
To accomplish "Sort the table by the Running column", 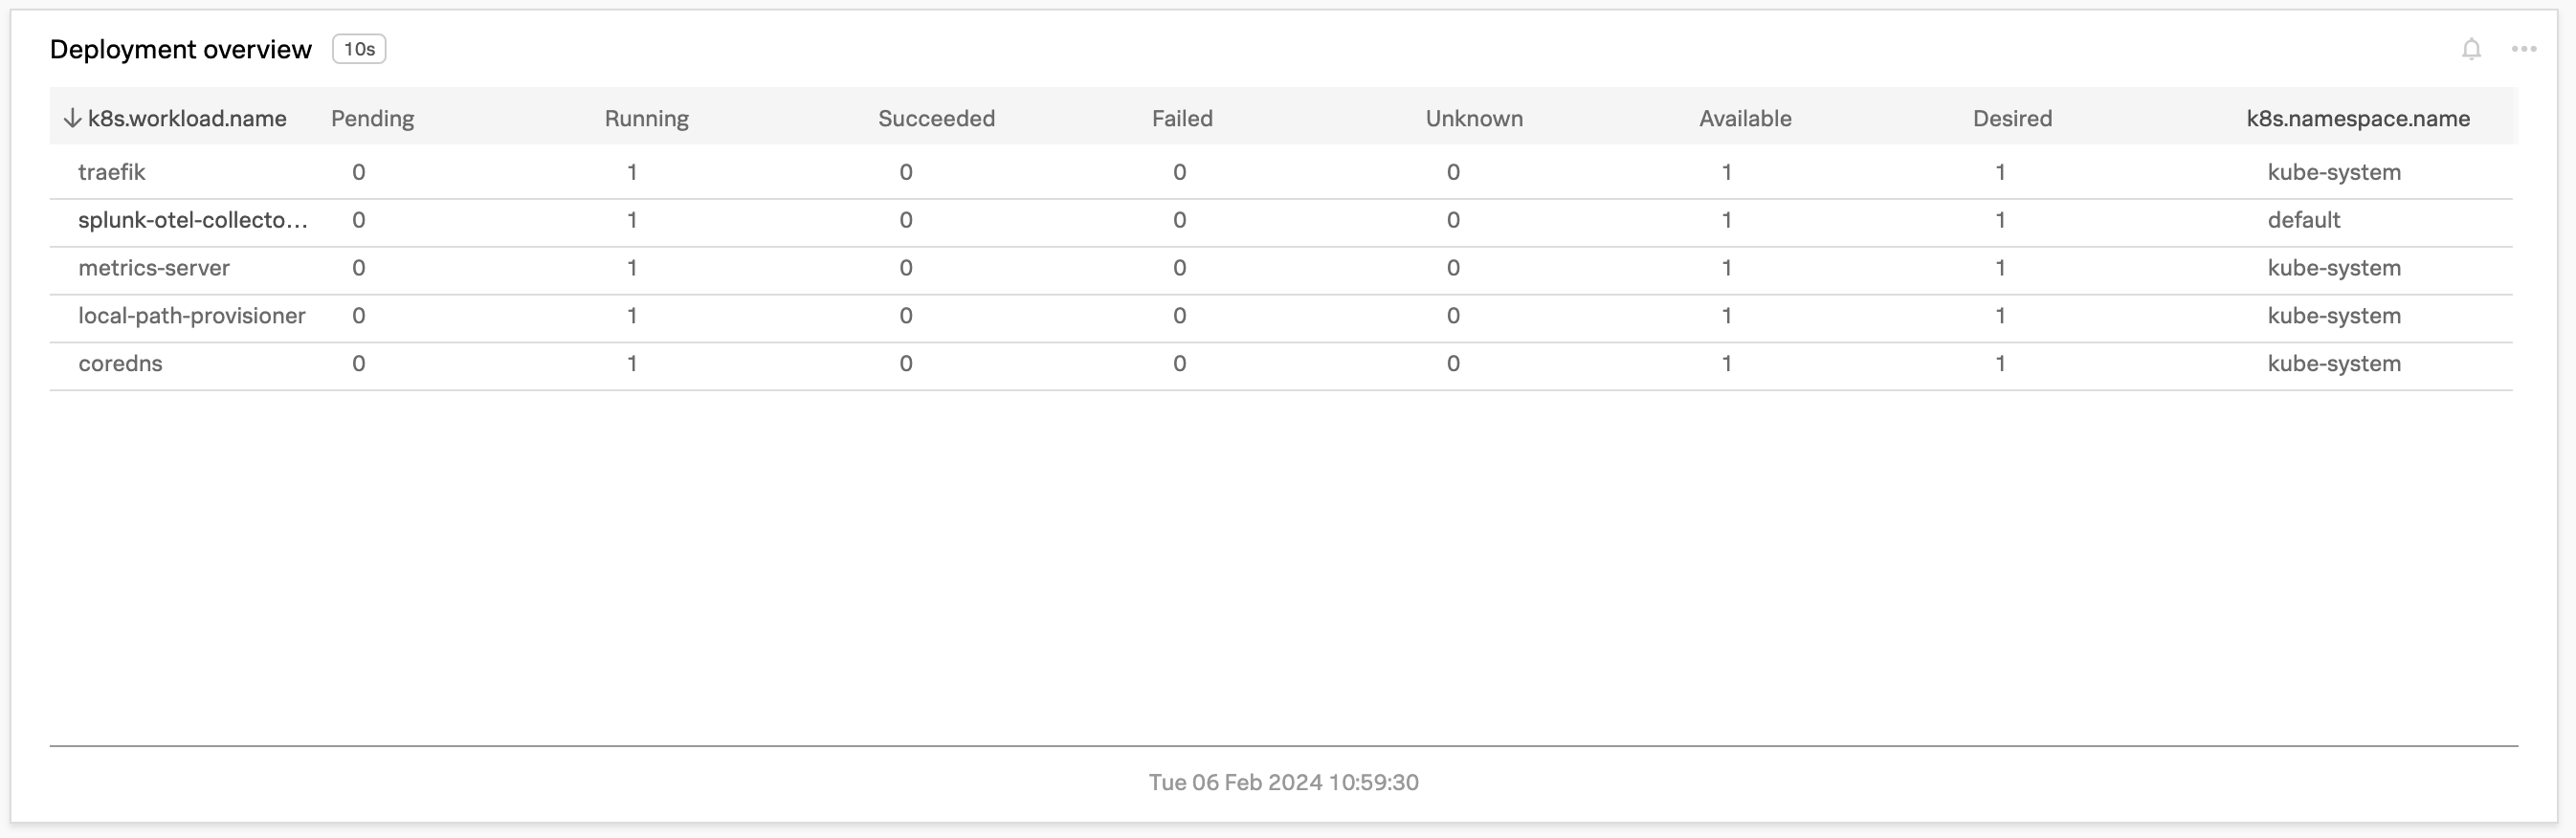I will (x=646, y=117).
